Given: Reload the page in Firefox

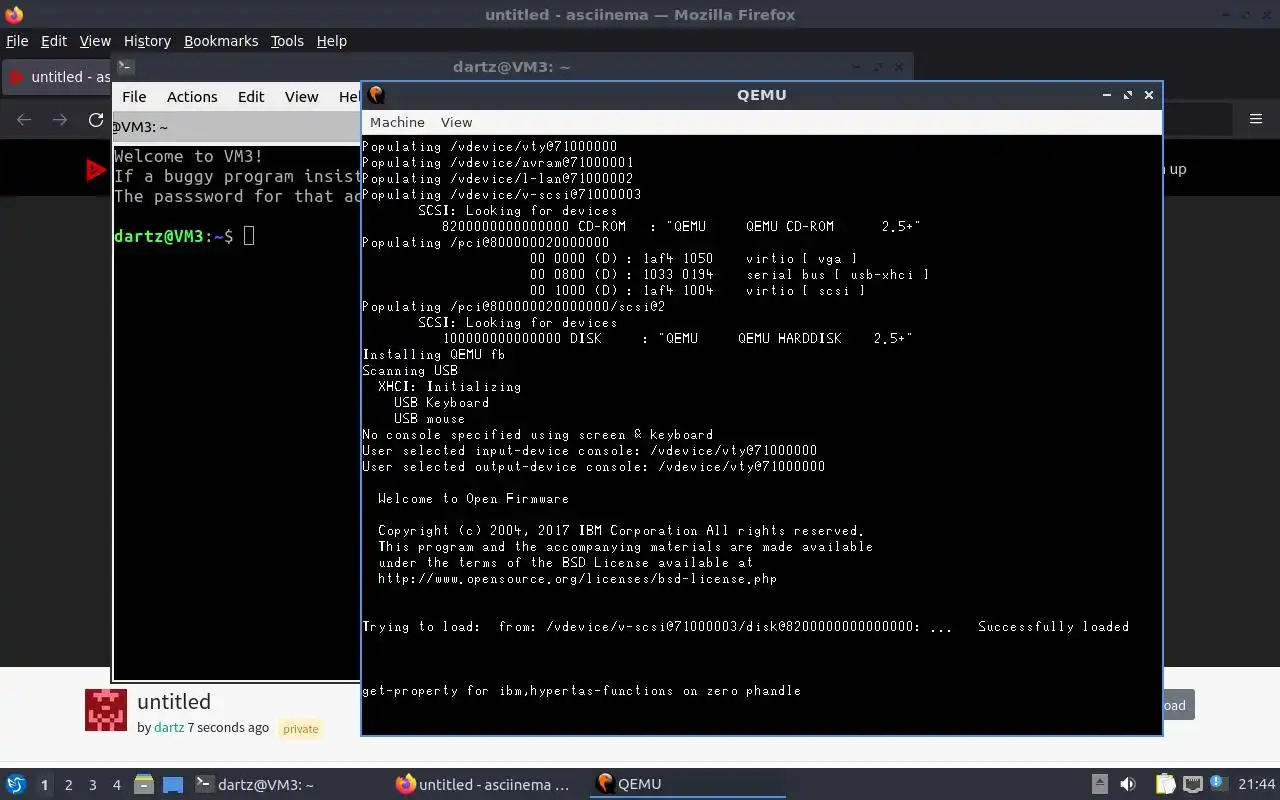Looking at the screenshot, I should click(96, 120).
